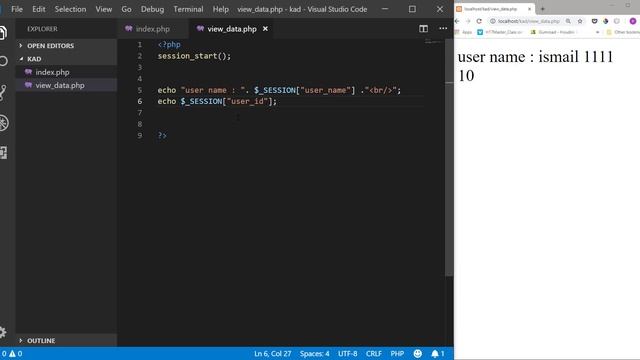Open the View menu
The image size is (640, 360).
click(104, 9)
